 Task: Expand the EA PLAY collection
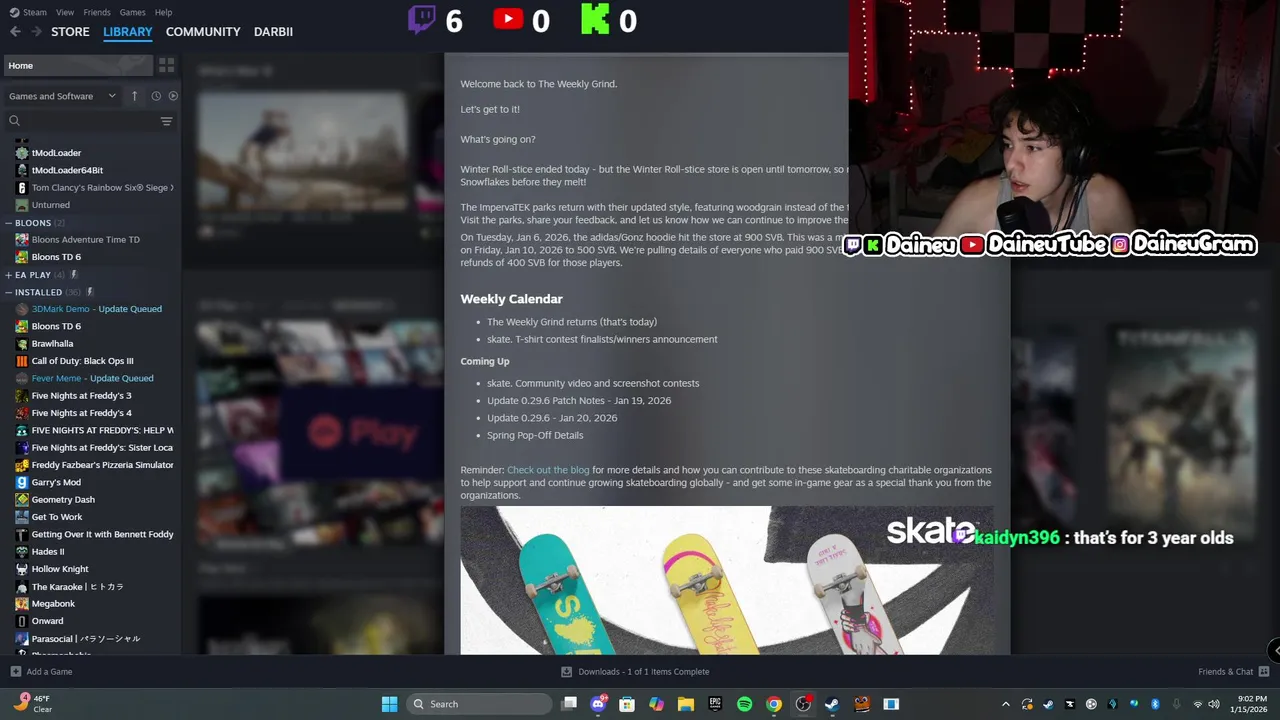pos(9,275)
